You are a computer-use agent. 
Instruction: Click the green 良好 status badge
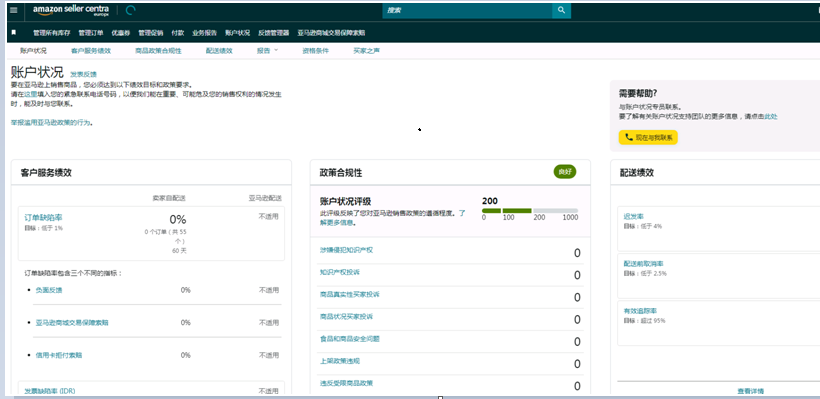[565, 172]
